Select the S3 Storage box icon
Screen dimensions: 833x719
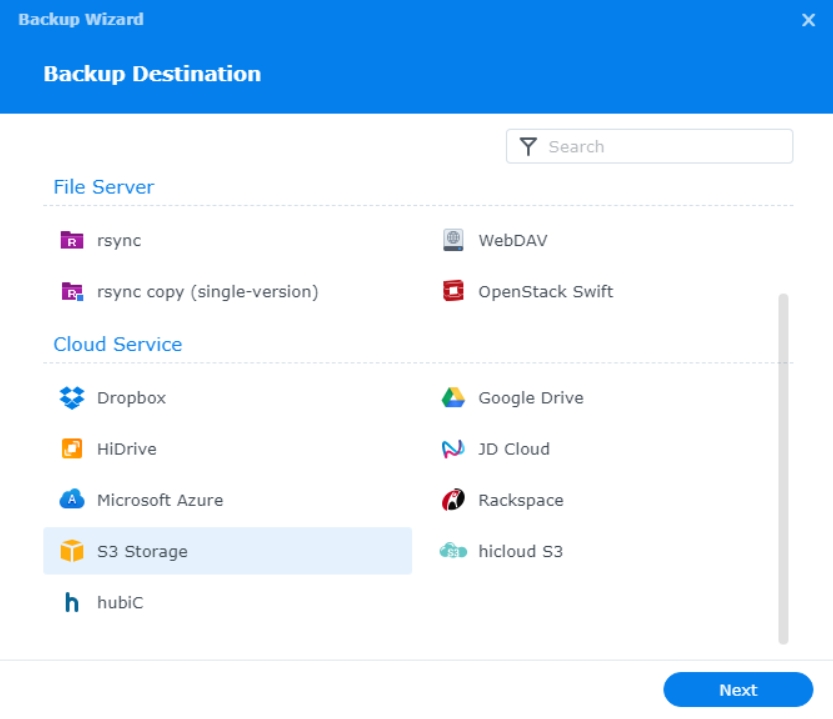tap(72, 551)
